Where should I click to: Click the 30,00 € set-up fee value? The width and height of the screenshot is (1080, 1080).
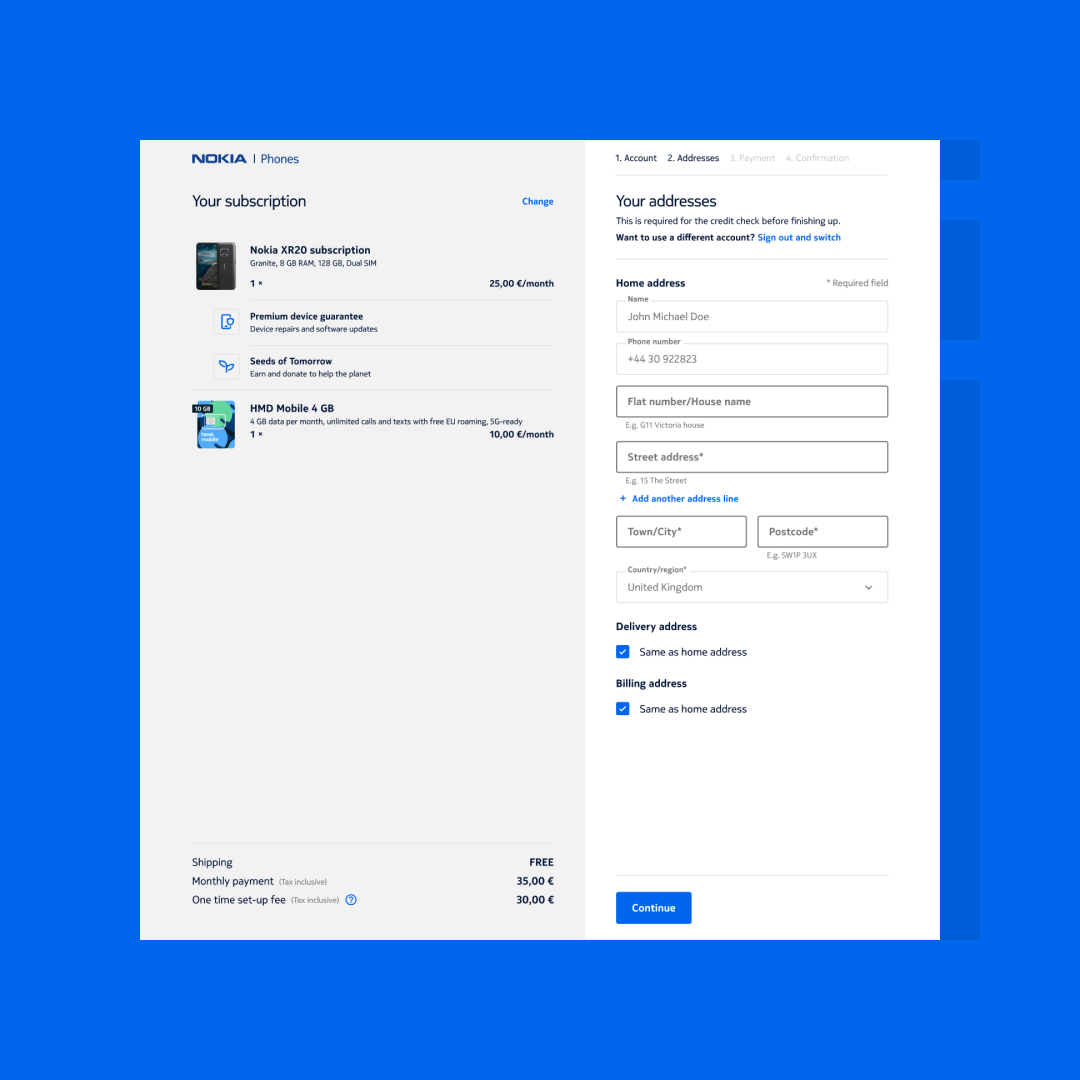(535, 900)
